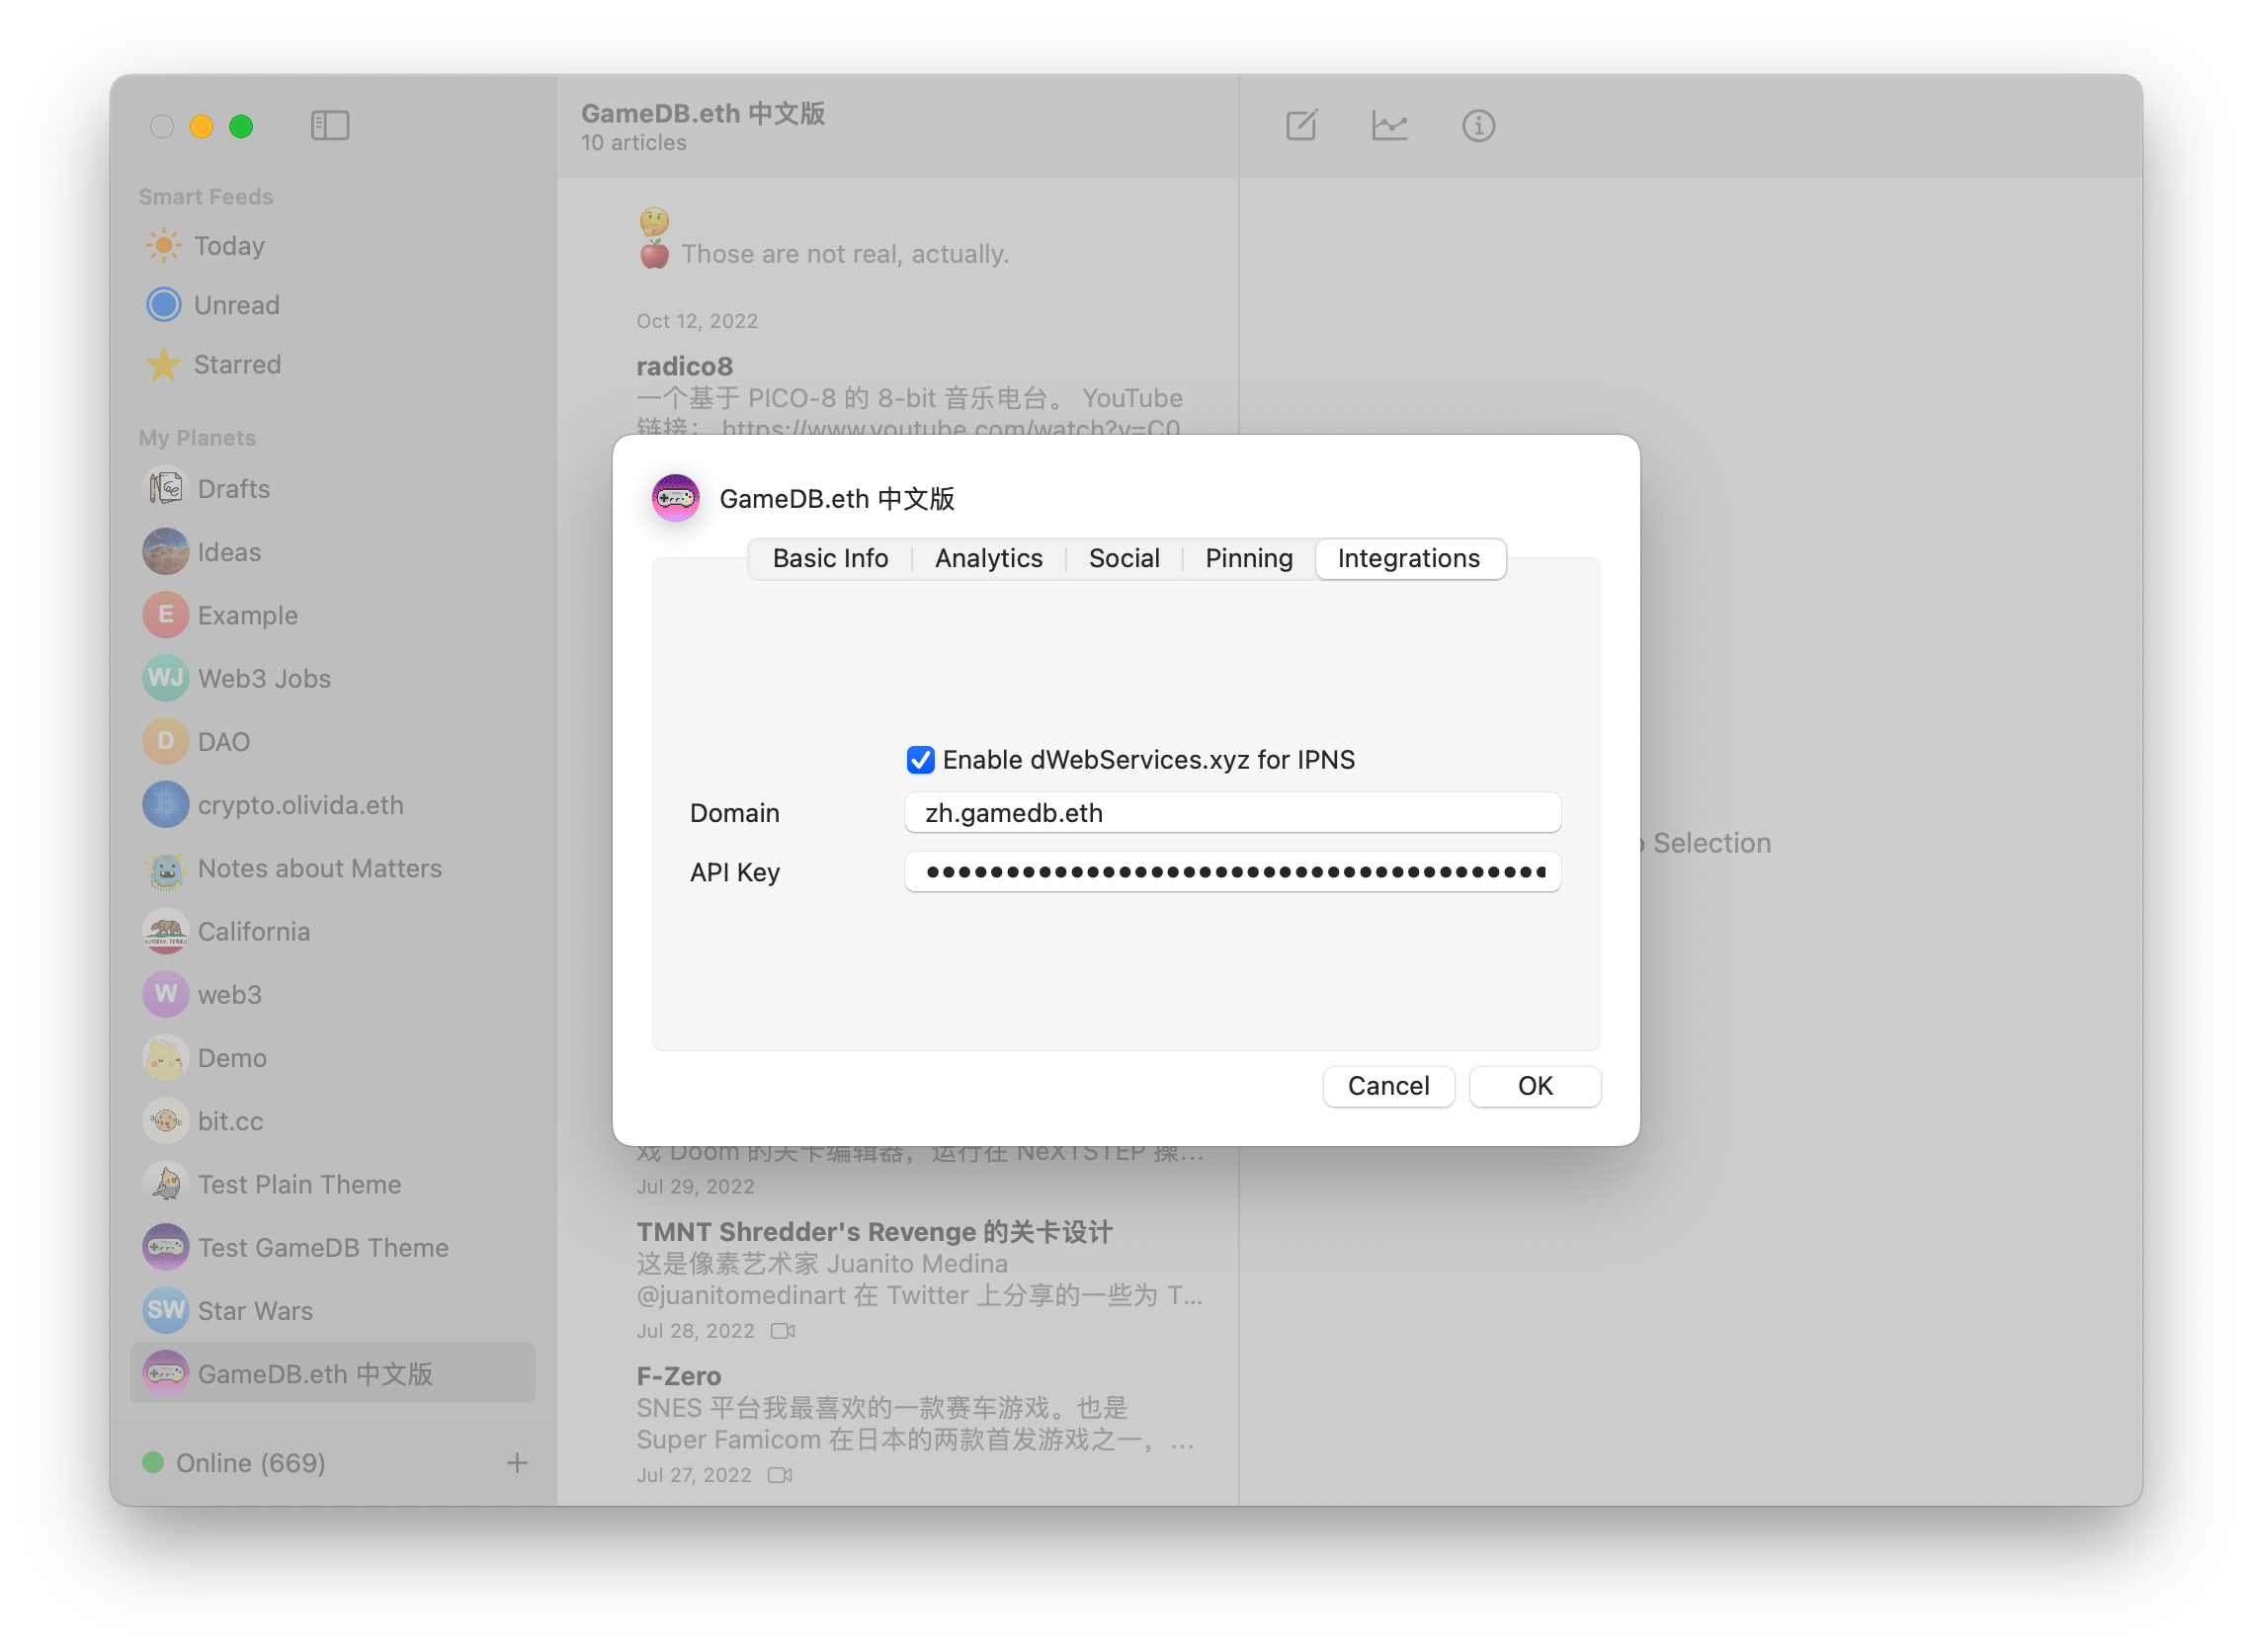The width and height of the screenshot is (2253, 1652).
Task: Click the Pinning tab
Action: point(1249,557)
